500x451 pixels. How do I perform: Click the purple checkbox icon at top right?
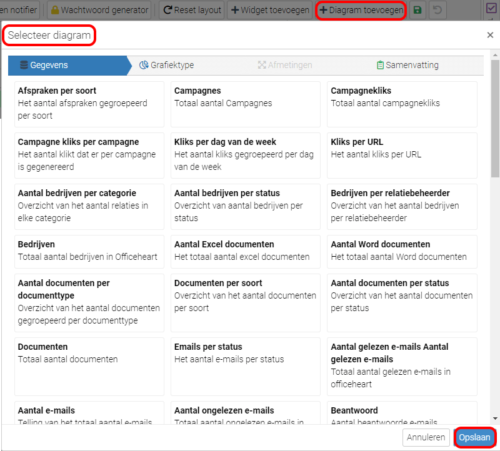491,8
